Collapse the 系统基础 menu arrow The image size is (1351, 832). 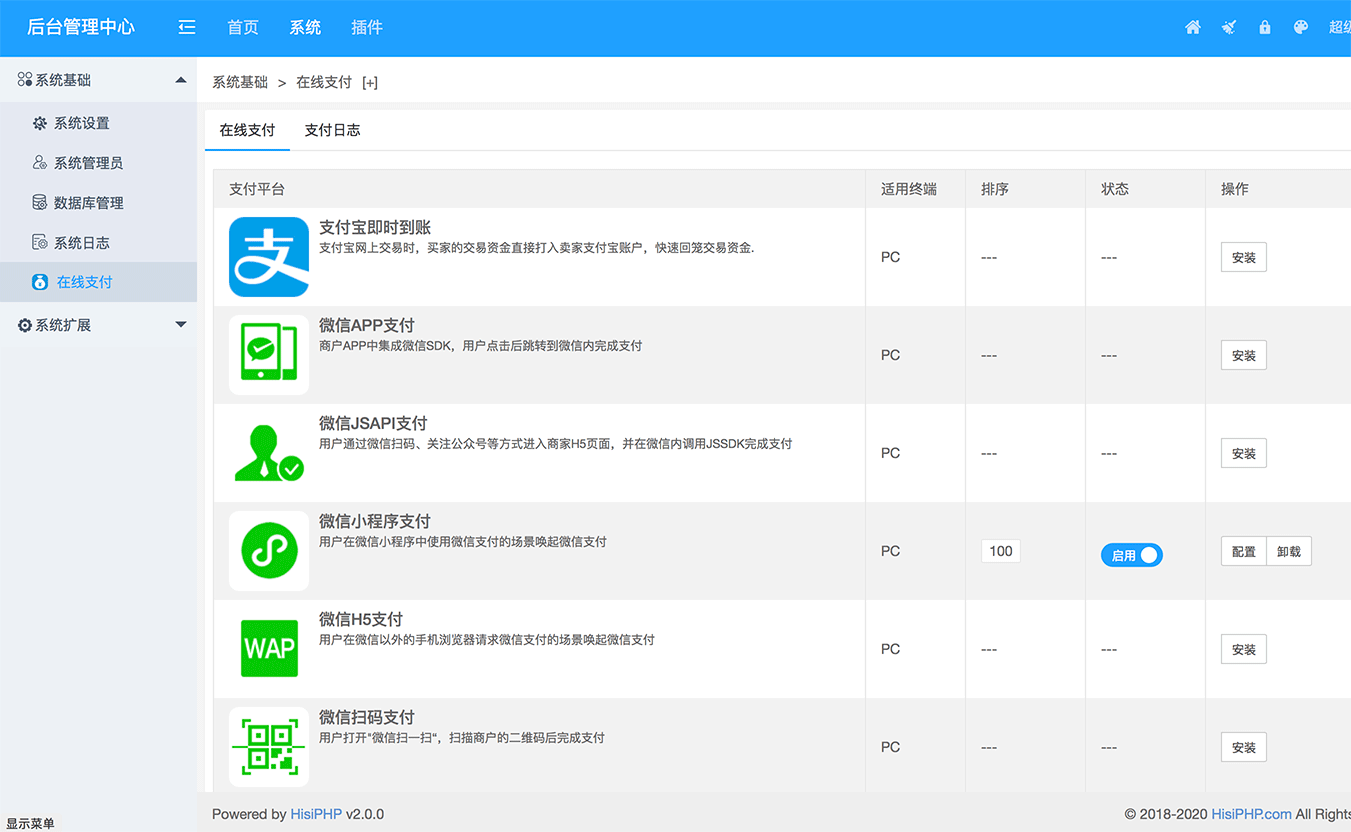pos(181,80)
